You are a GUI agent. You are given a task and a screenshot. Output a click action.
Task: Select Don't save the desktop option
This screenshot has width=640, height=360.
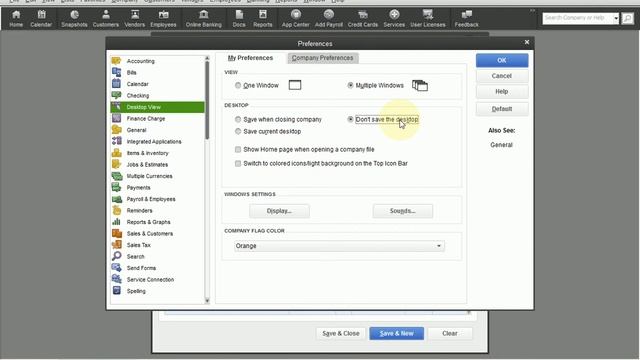(x=350, y=120)
